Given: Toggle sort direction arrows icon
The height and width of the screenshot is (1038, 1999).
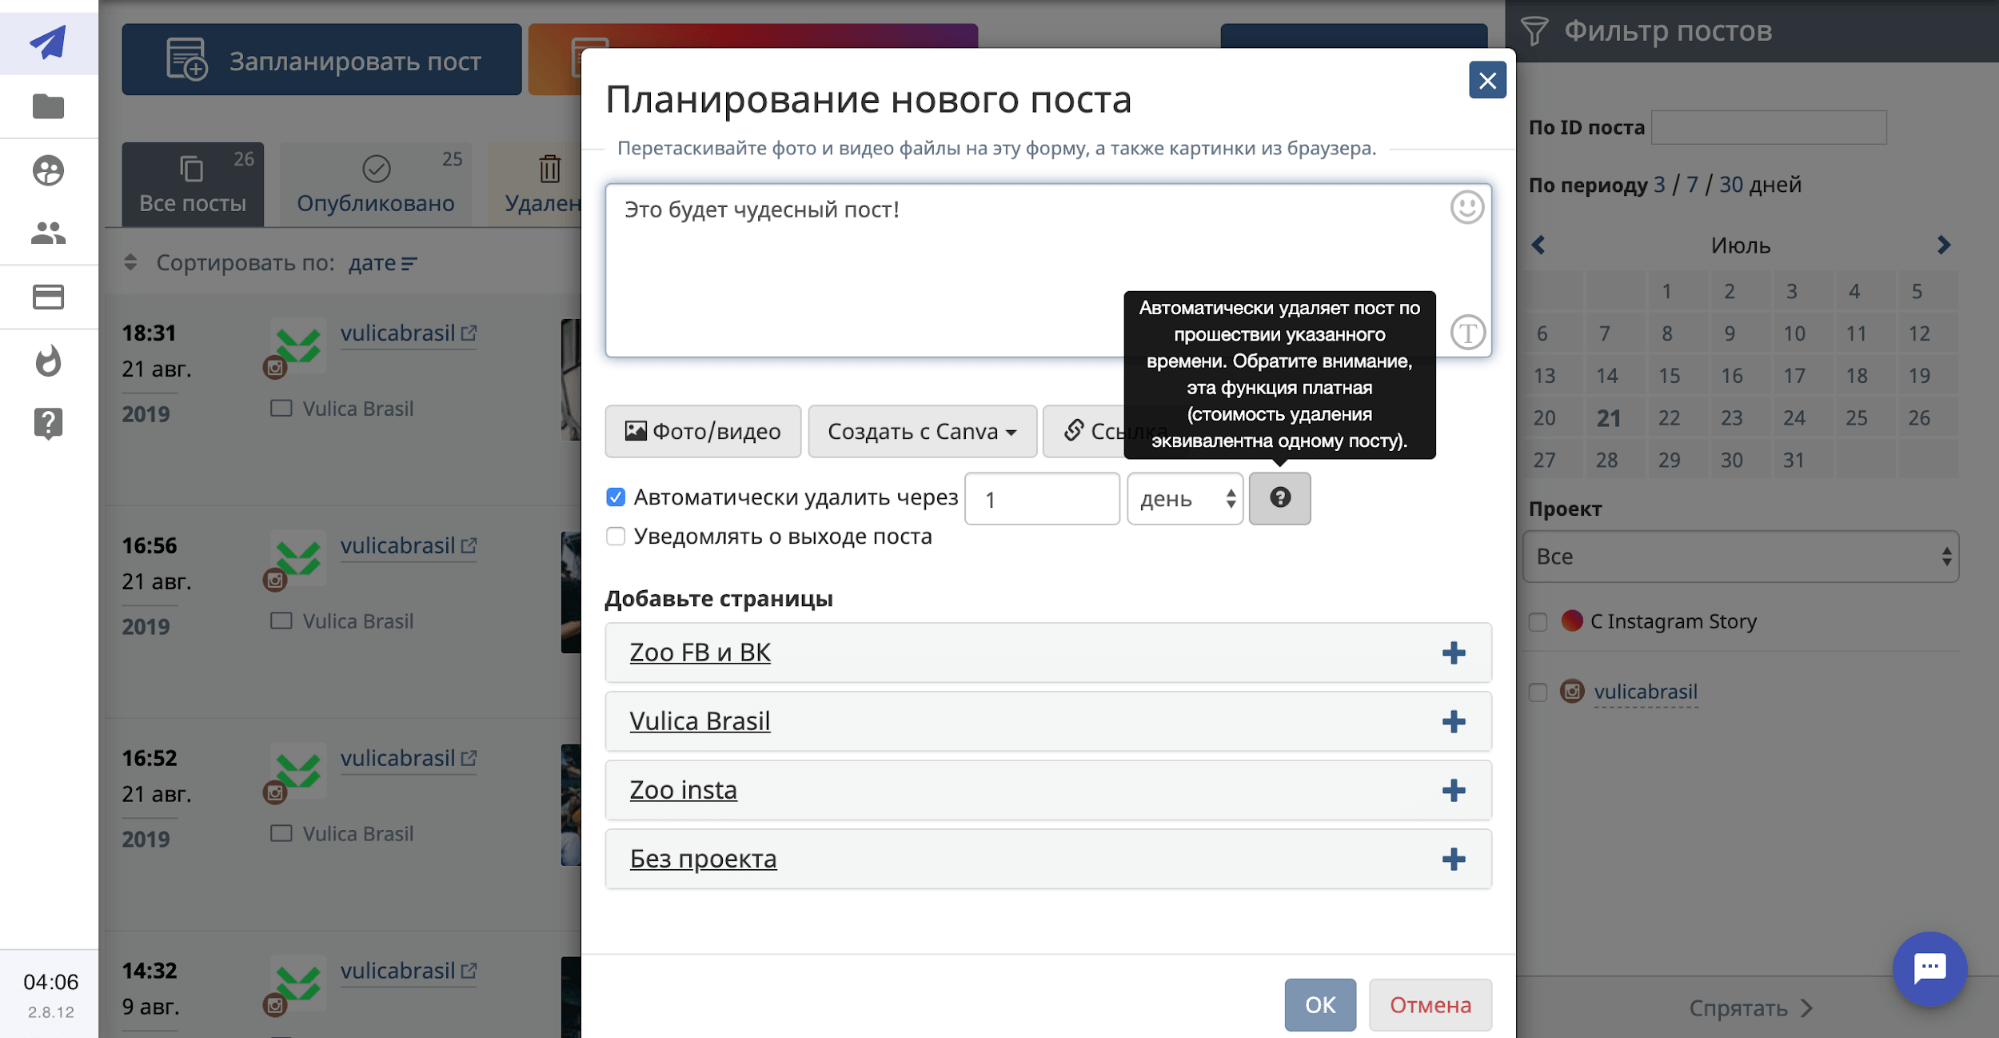Looking at the screenshot, I should [130, 263].
